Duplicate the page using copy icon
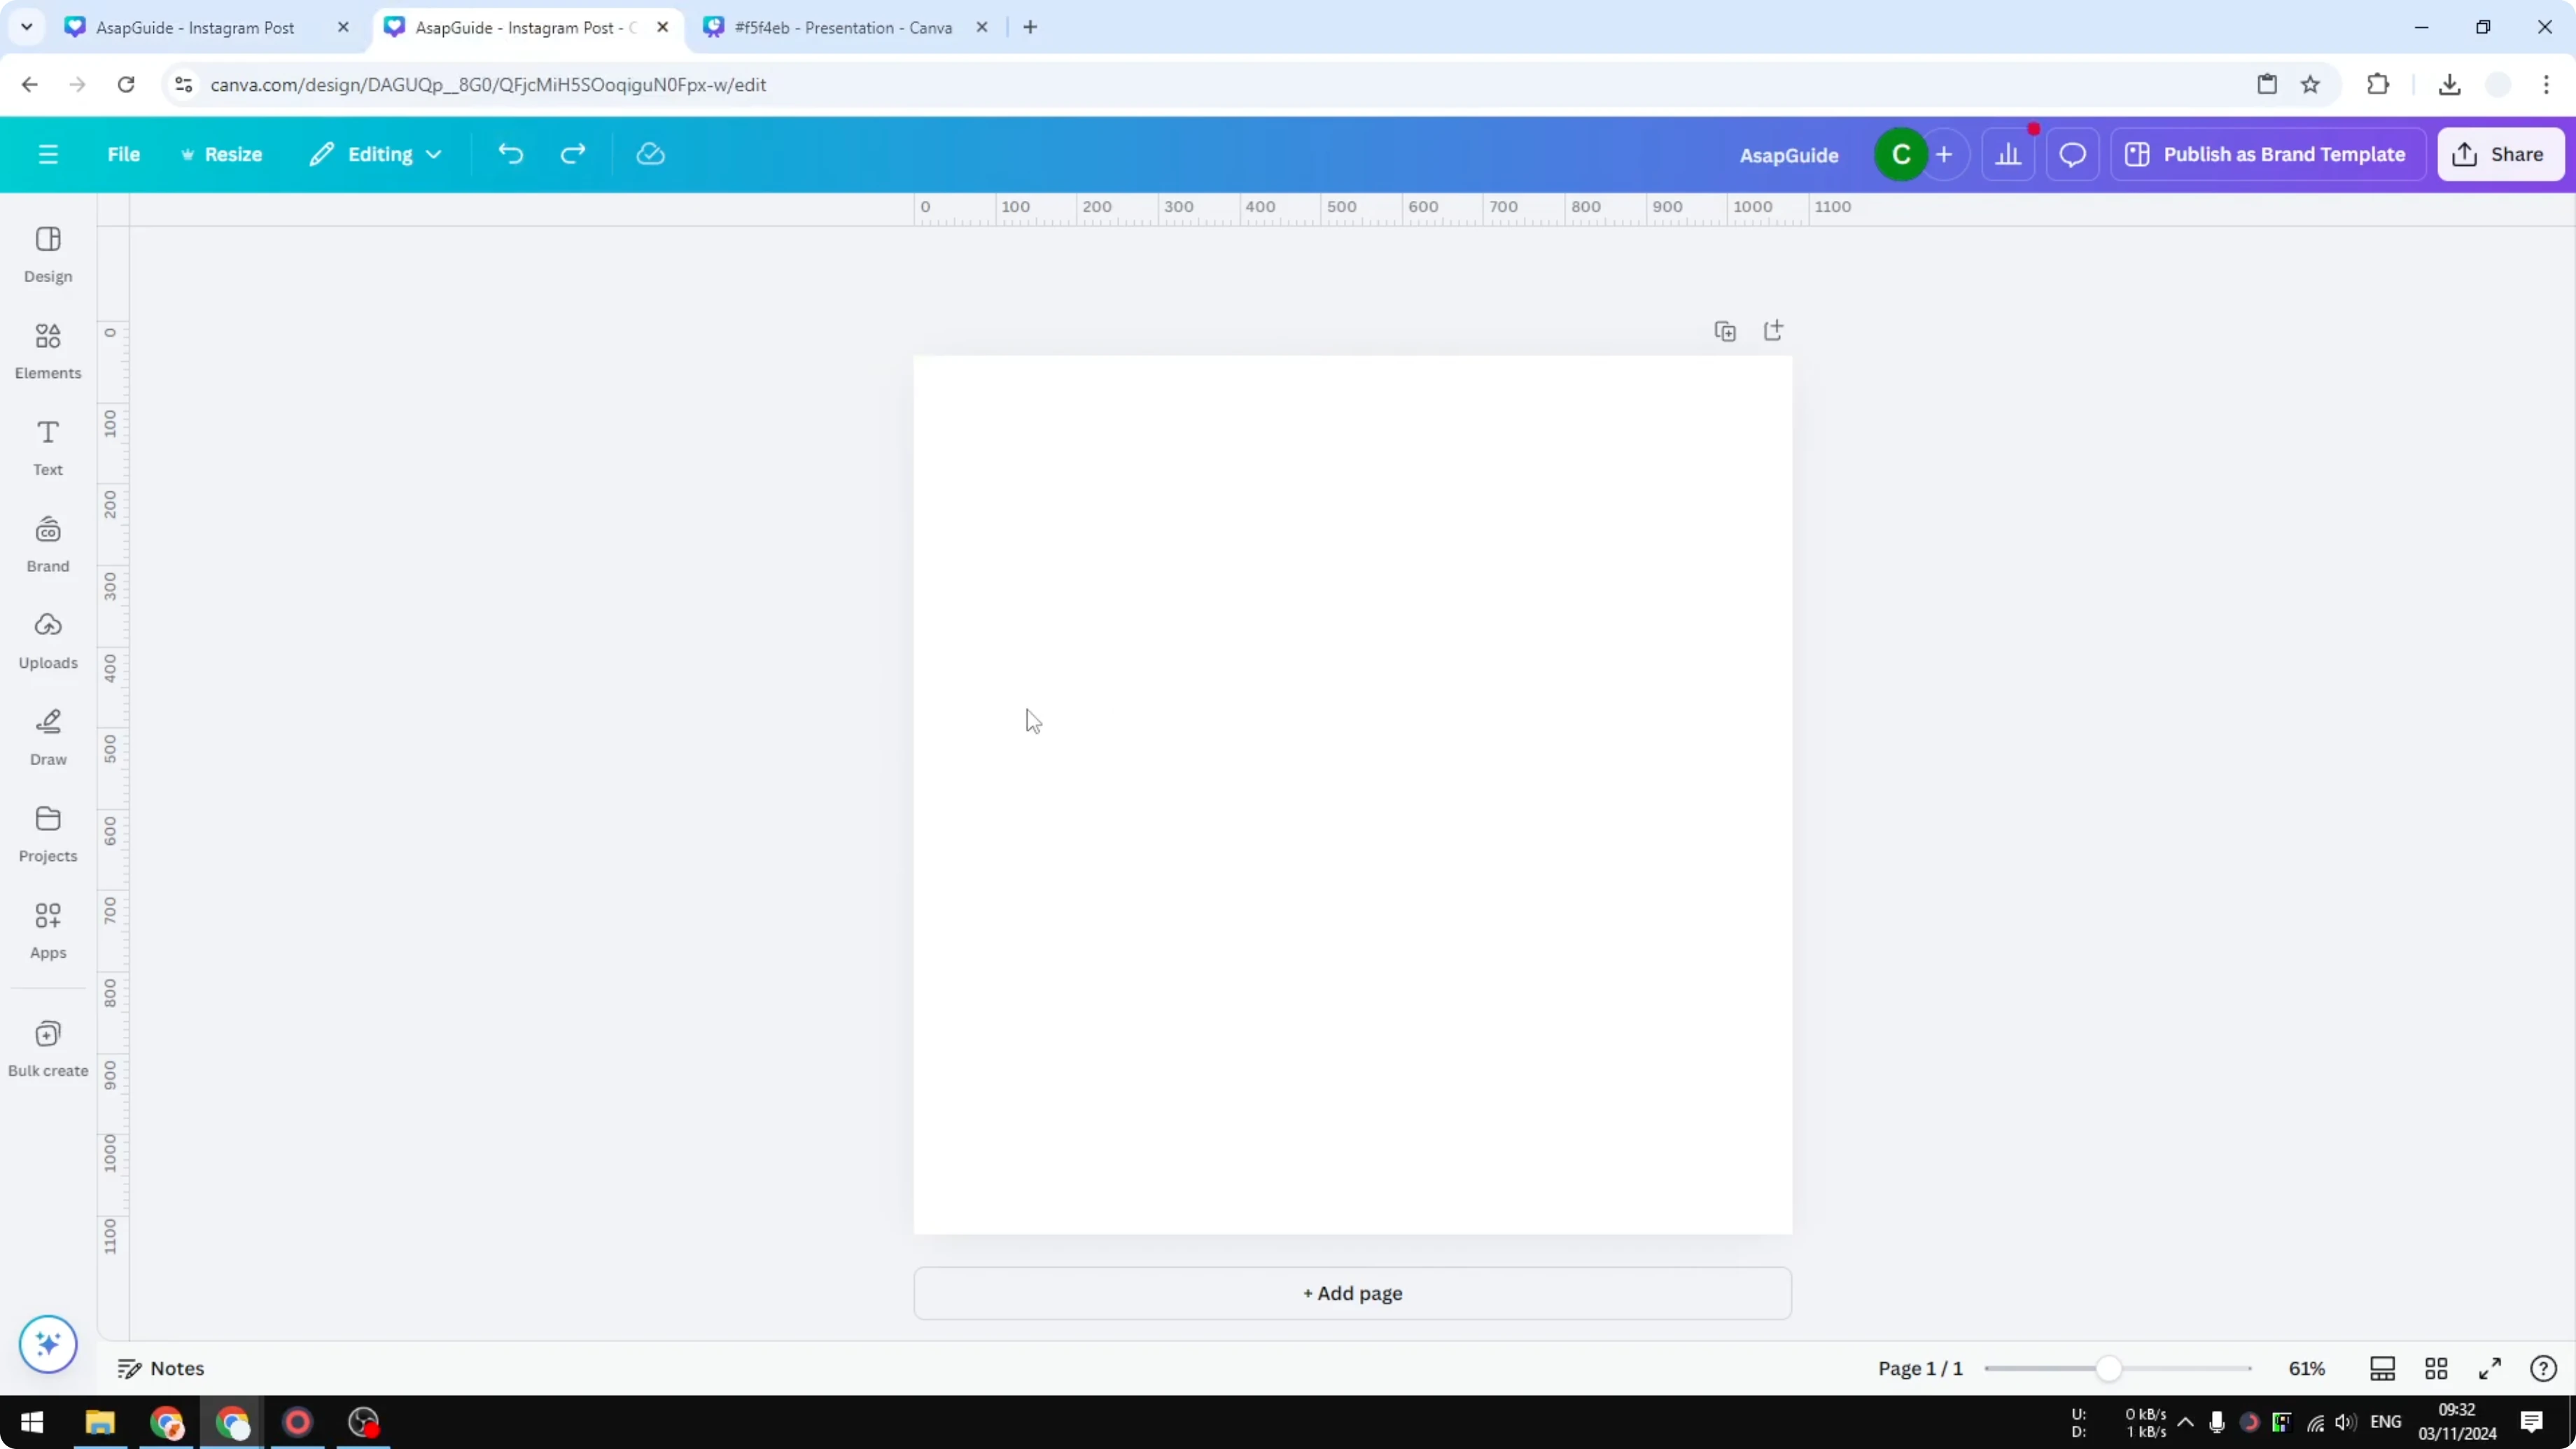This screenshot has height=1449, width=2576. pos(1725,330)
